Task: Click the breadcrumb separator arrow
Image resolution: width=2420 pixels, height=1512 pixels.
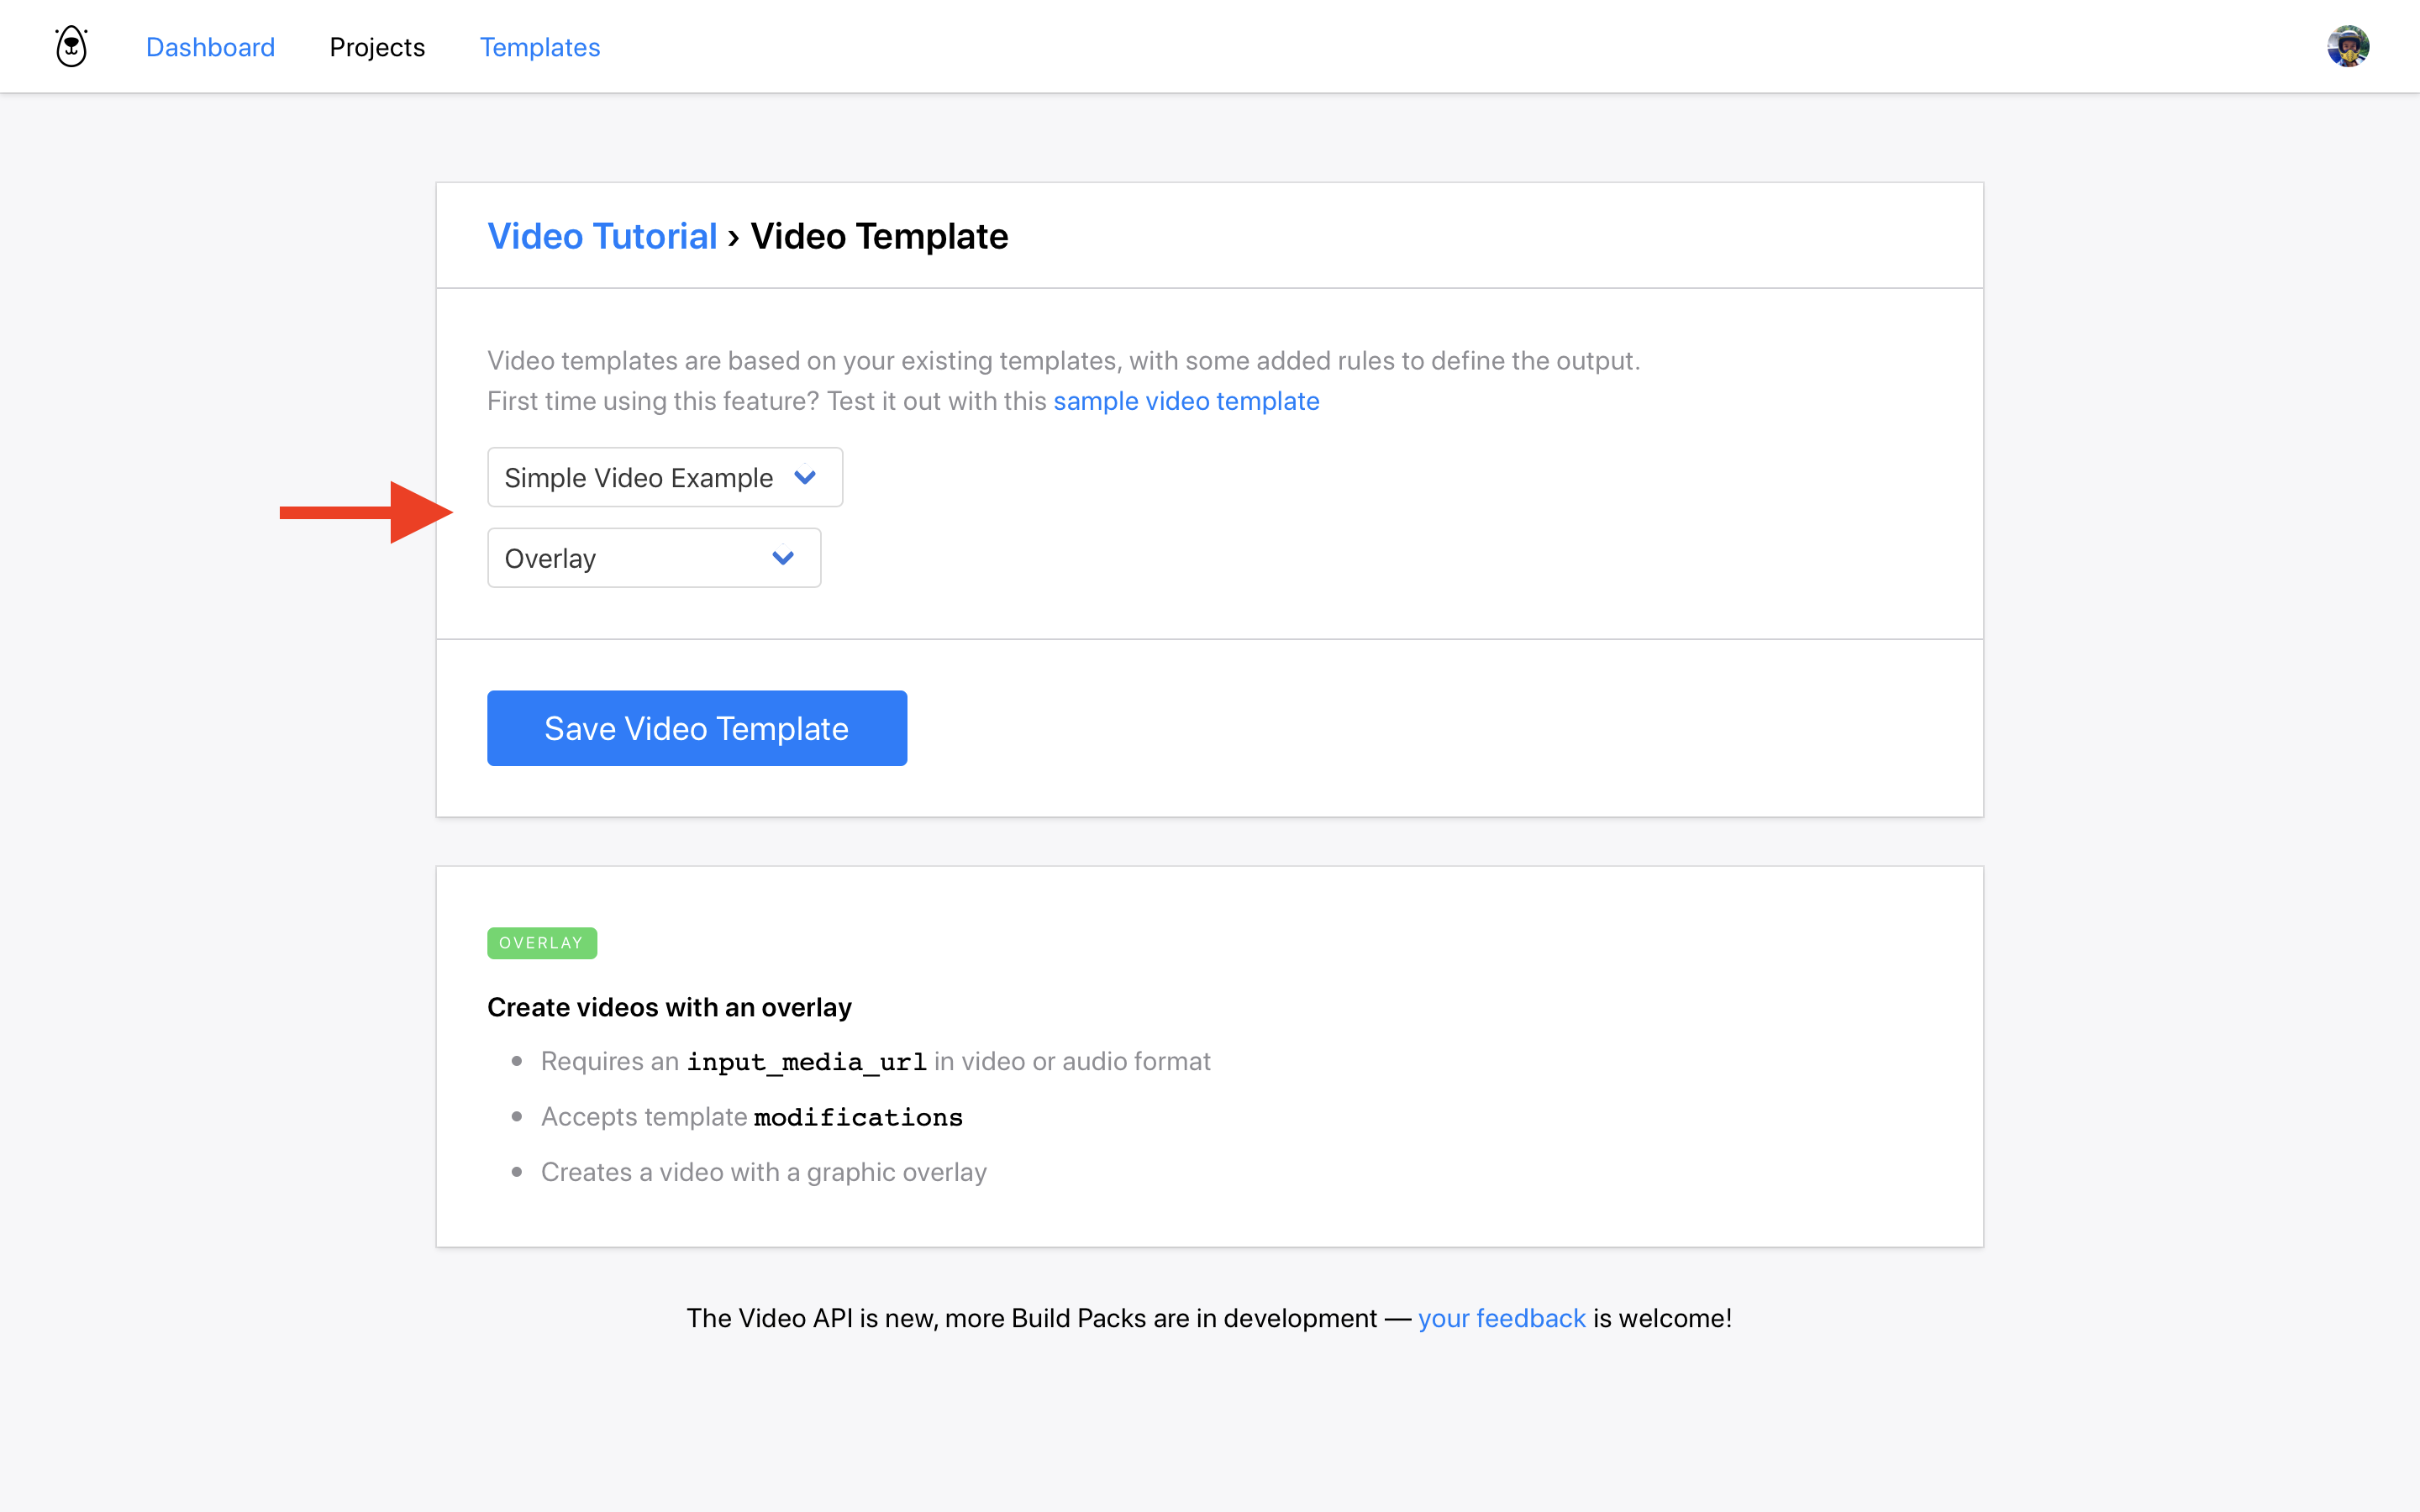Action: click(734, 238)
